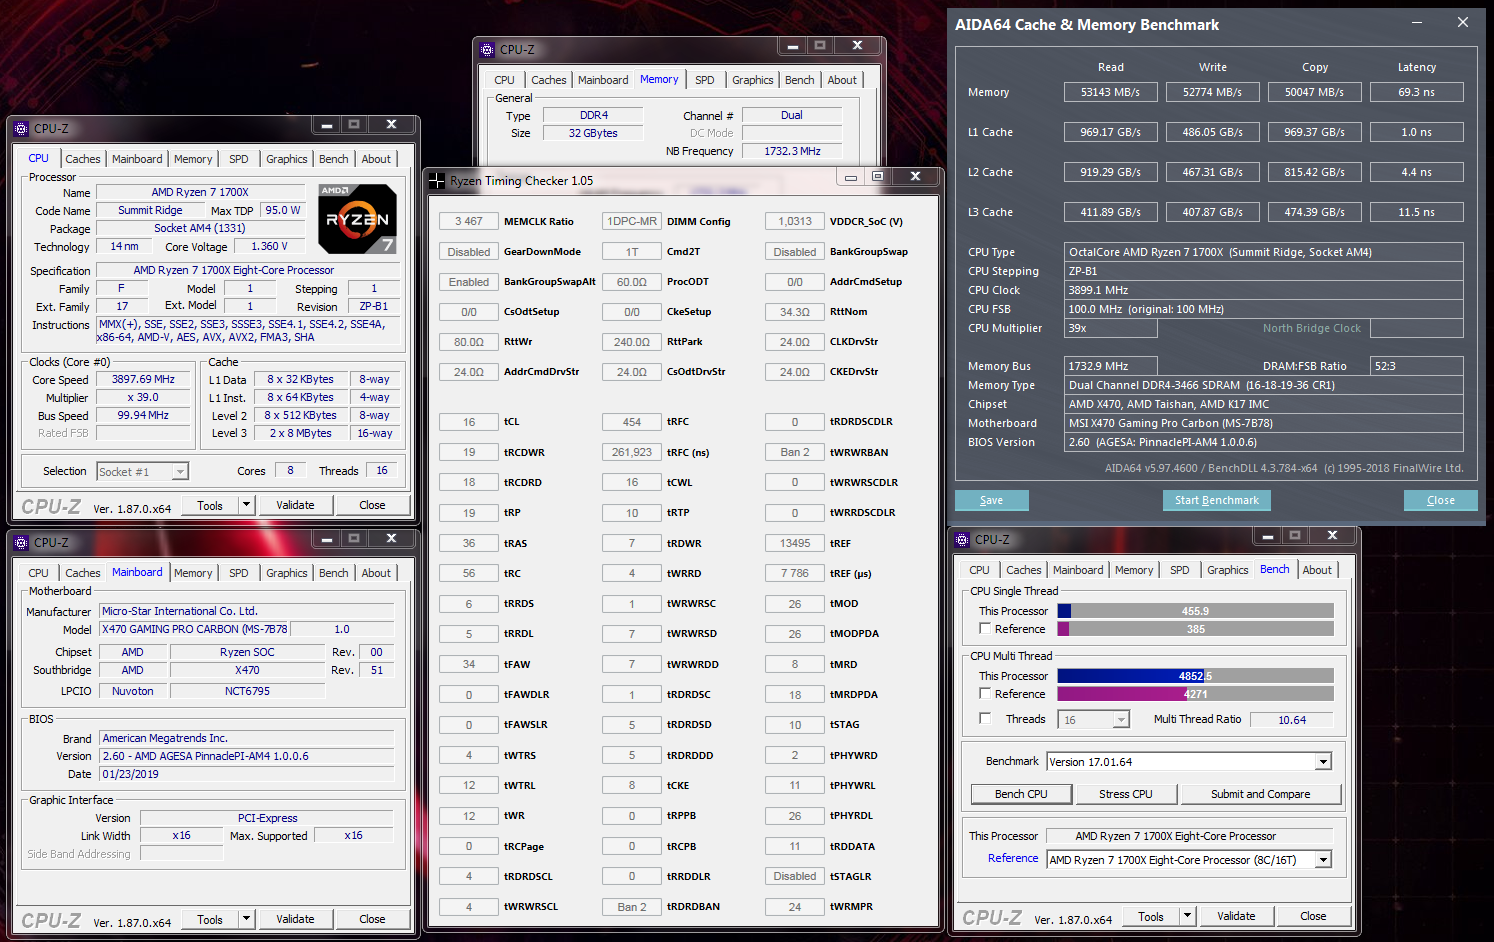Screen dimensions: 1494x942
Task: Minimize the CPU-Z memory window
Action: 793,46
